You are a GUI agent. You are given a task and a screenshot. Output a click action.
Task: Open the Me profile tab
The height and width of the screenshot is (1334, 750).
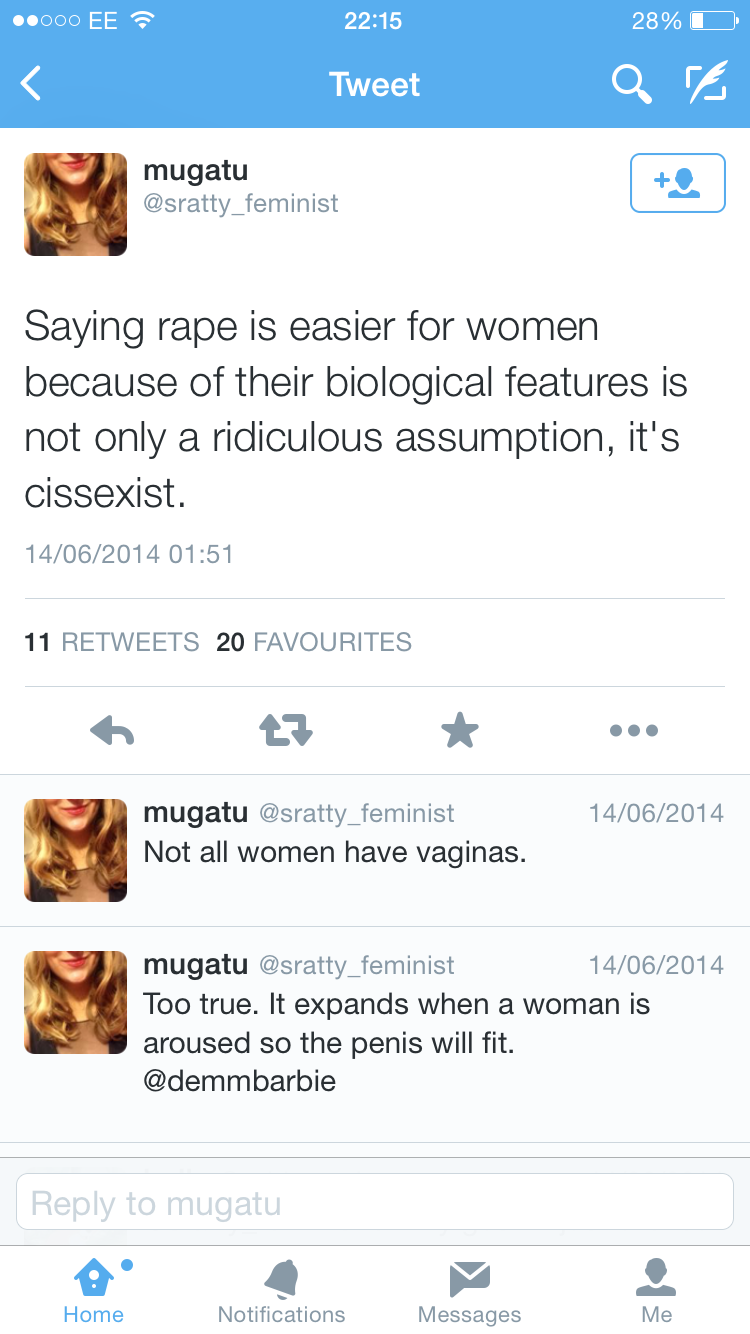656,1290
